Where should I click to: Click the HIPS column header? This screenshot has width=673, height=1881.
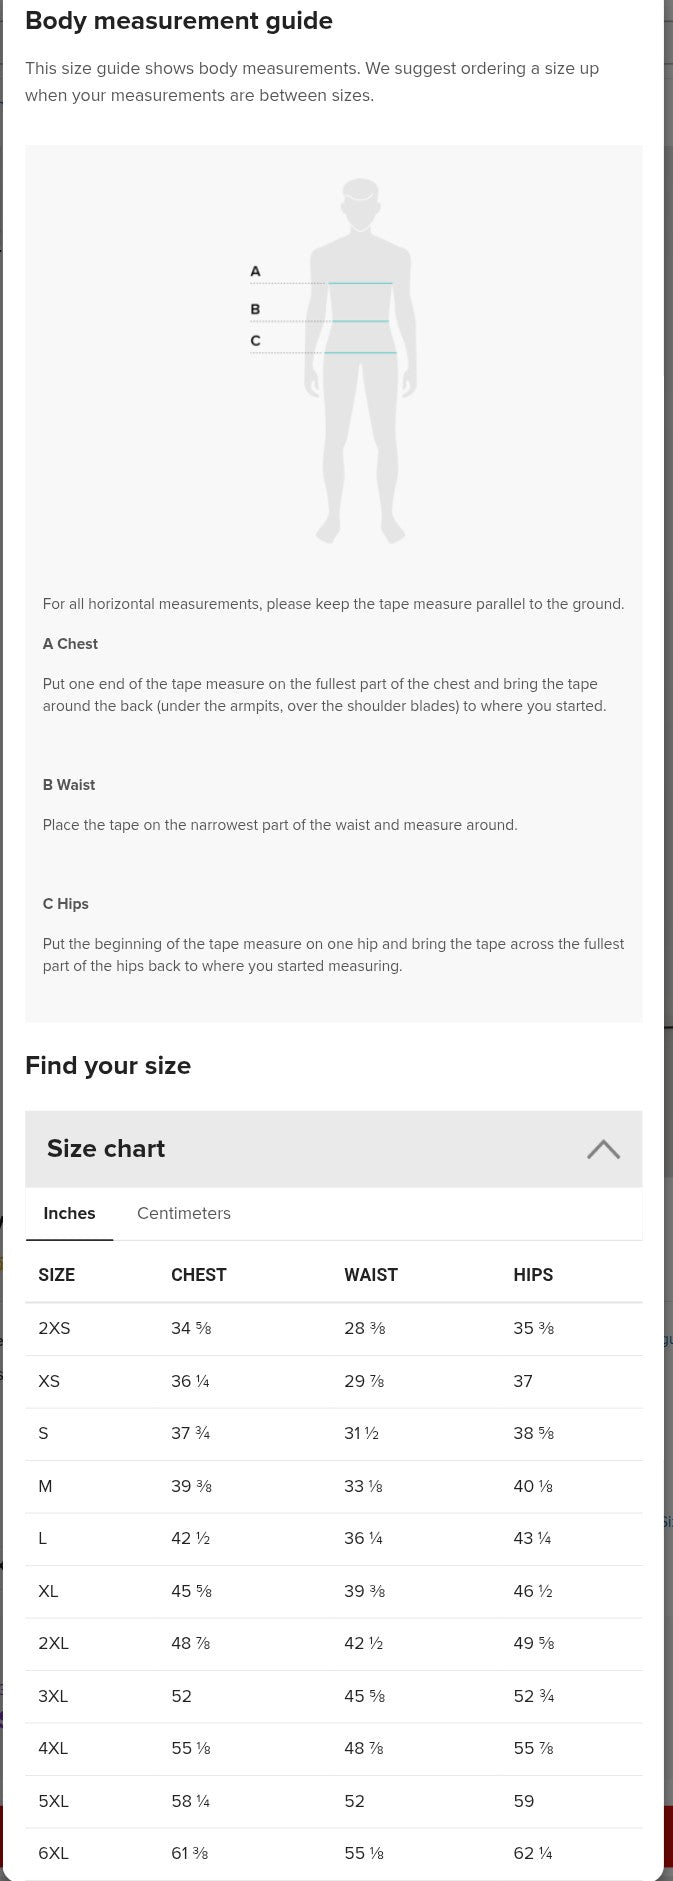[533, 1275]
